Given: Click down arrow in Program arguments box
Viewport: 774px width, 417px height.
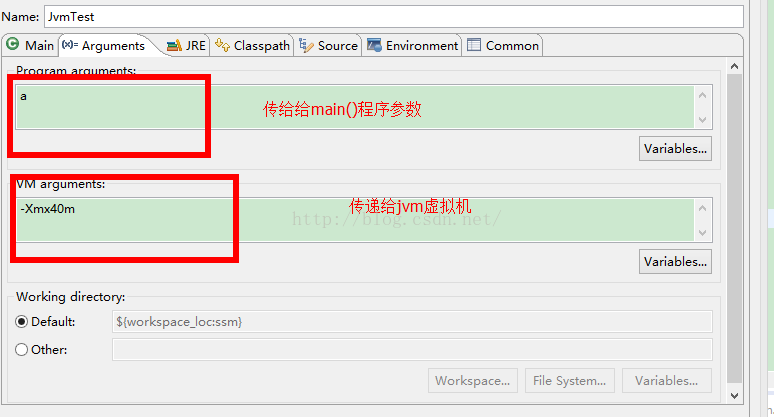Looking at the screenshot, I should [x=703, y=120].
